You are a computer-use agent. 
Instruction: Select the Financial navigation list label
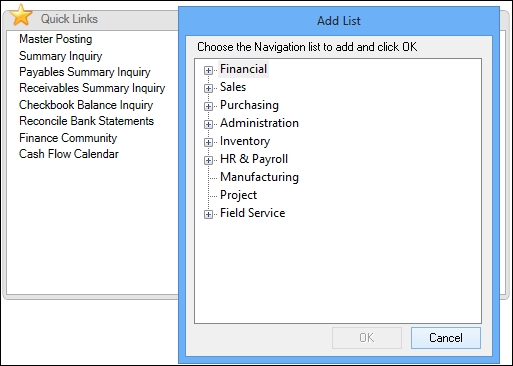[x=243, y=69]
